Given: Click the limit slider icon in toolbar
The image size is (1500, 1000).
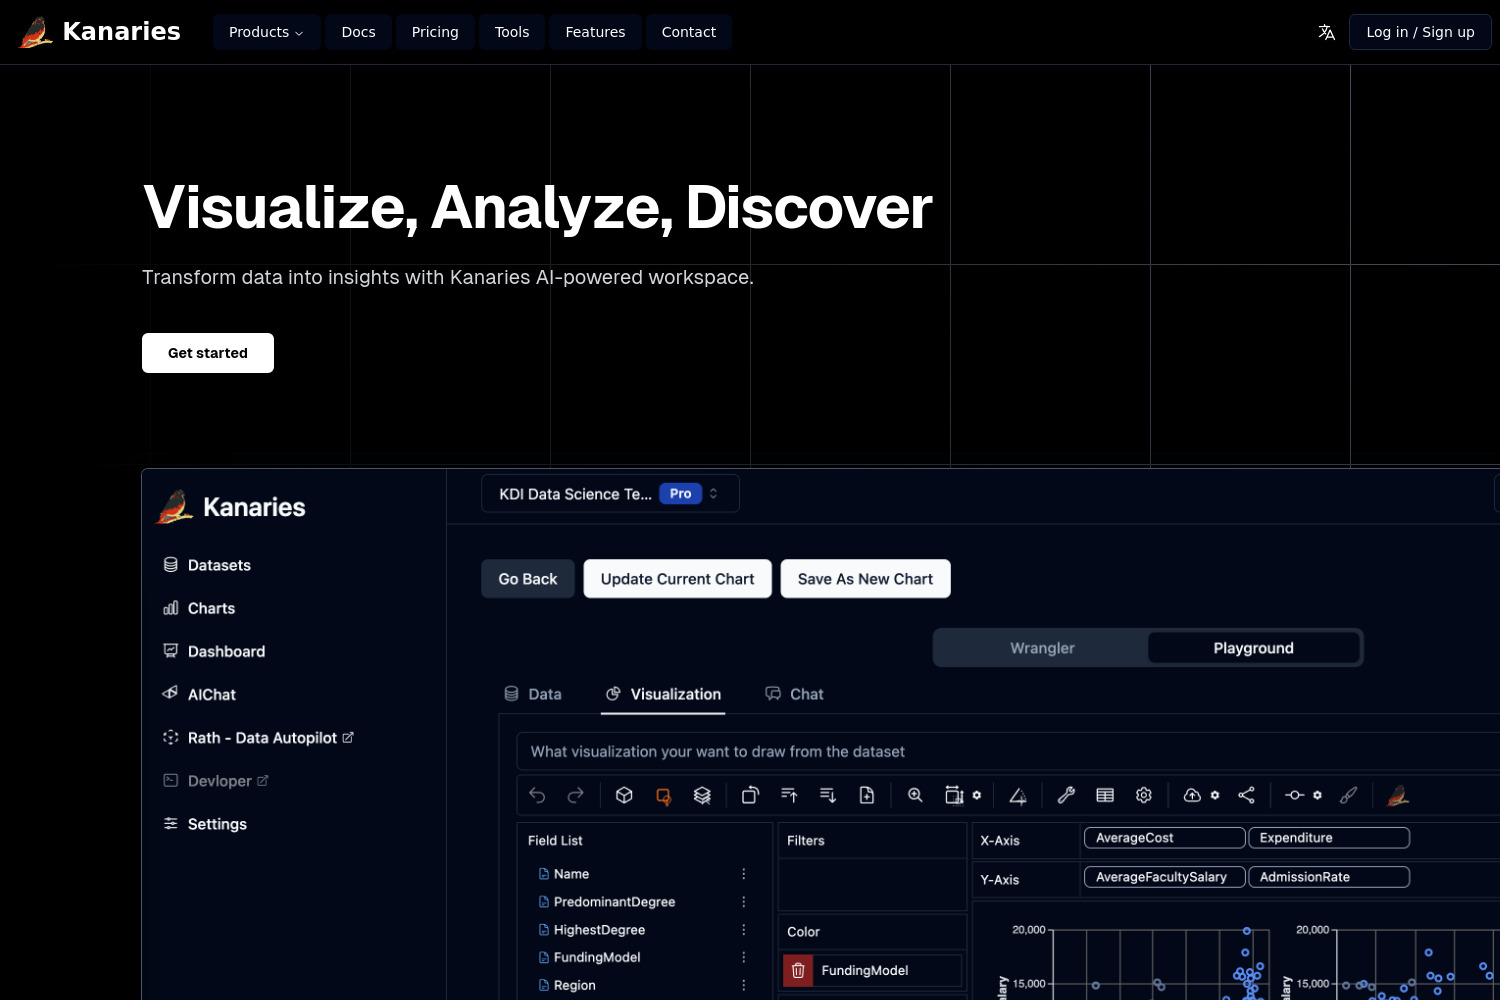Looking at the screenshot, I should (1295, 795).
